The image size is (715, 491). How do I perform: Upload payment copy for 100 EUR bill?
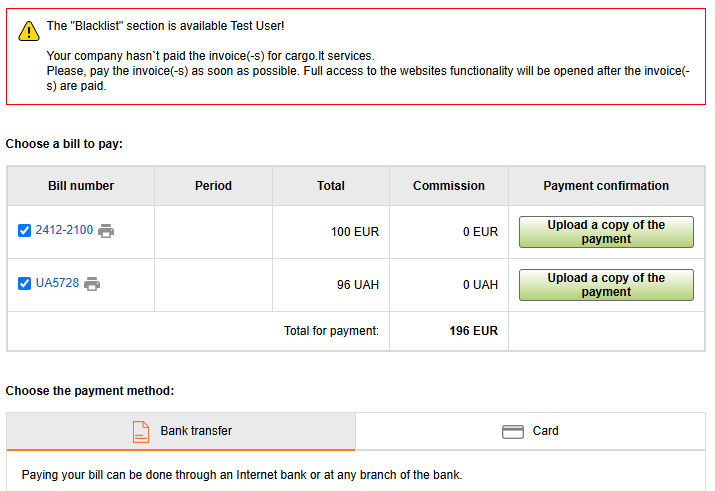(x=606, y=232)
